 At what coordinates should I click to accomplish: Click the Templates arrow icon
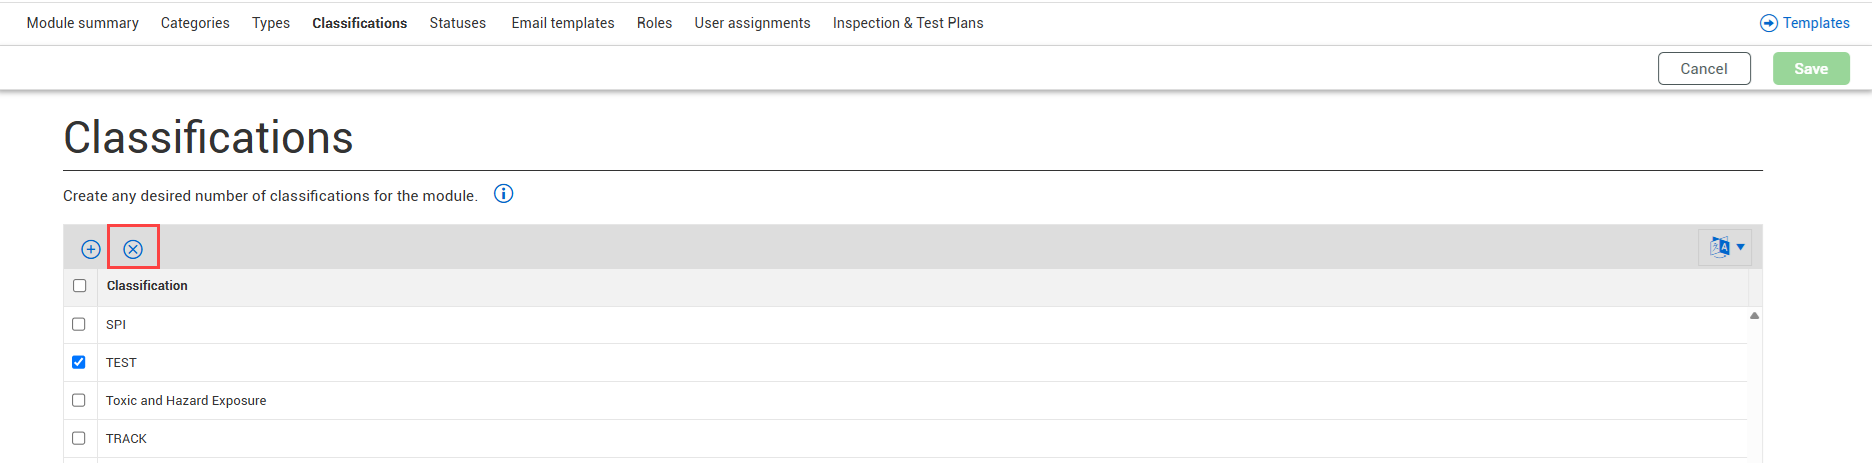coord(1768,23)
